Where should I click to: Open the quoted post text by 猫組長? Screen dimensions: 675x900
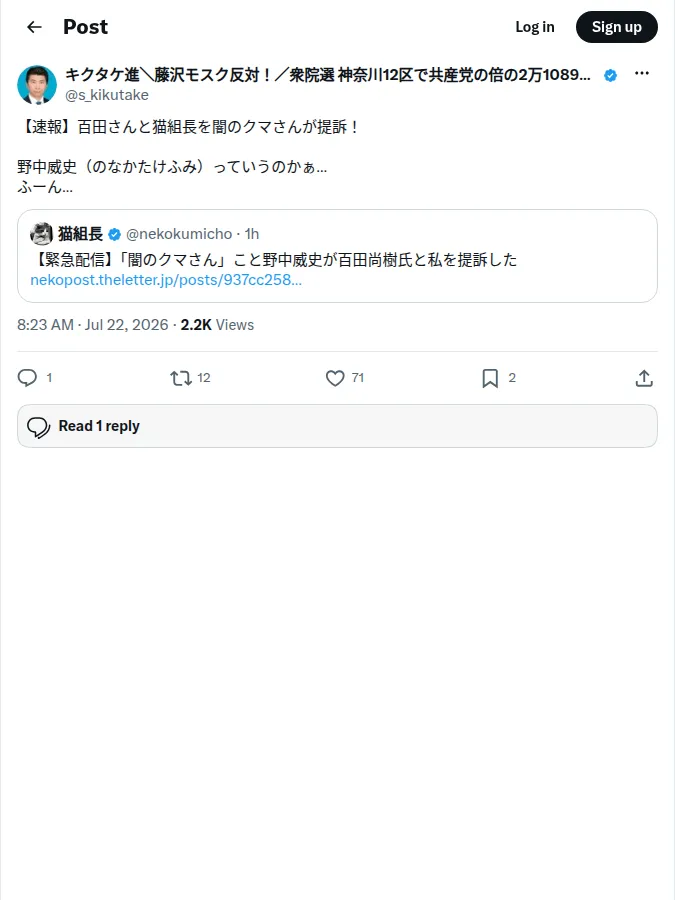click(274, 260)
